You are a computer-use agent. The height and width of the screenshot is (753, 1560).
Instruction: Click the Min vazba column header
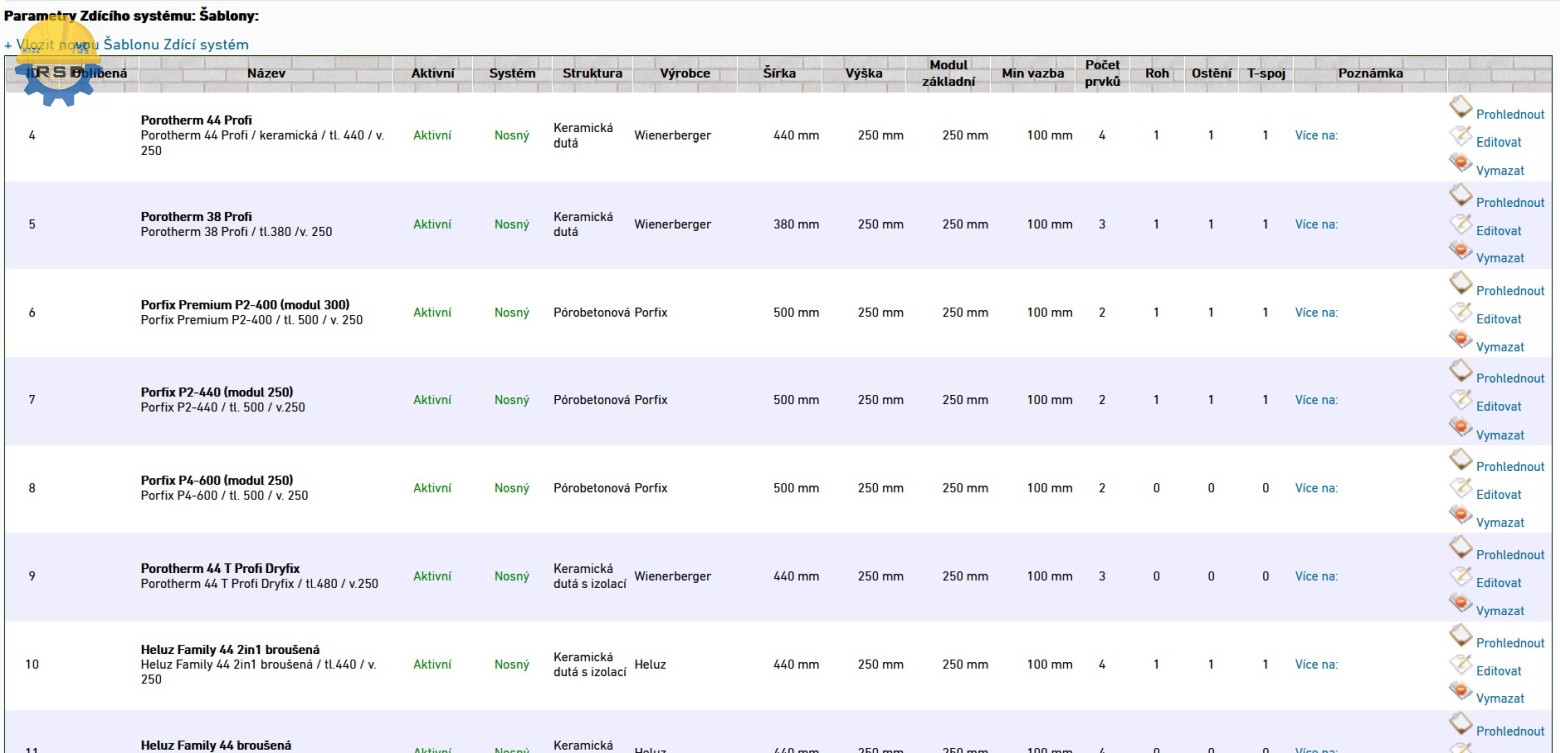(1033, 73)
